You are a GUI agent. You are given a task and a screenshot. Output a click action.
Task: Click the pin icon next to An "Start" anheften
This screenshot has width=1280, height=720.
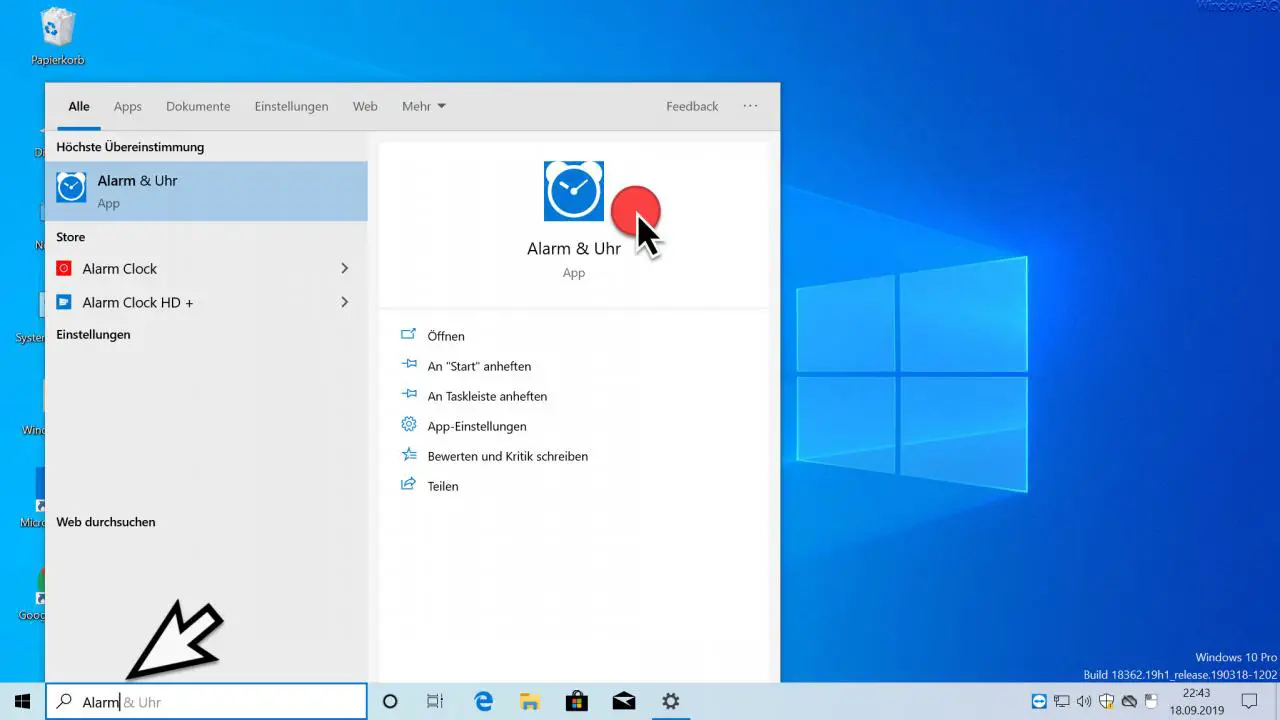408,366
